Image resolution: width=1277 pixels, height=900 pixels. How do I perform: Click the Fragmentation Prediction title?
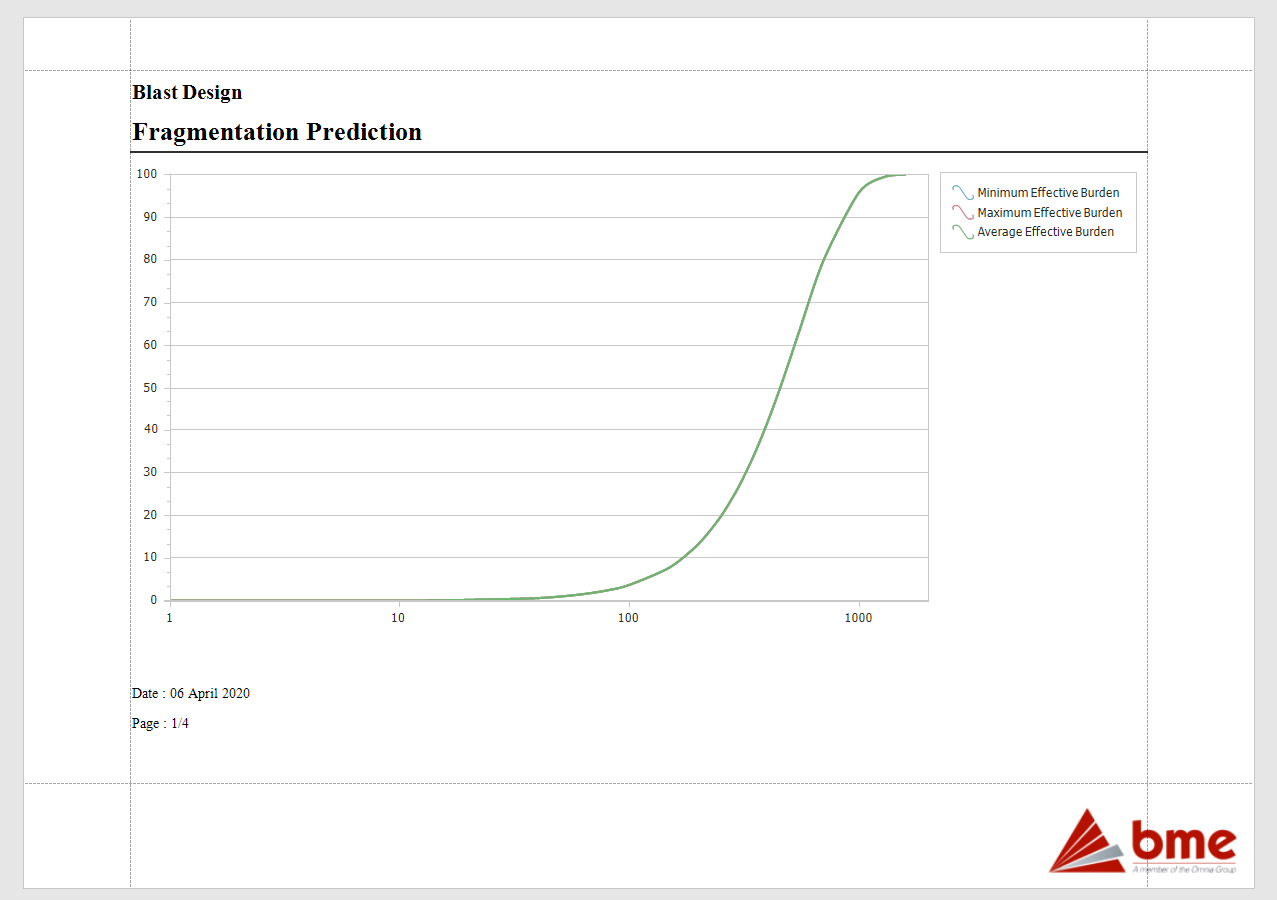pos(277,132)
